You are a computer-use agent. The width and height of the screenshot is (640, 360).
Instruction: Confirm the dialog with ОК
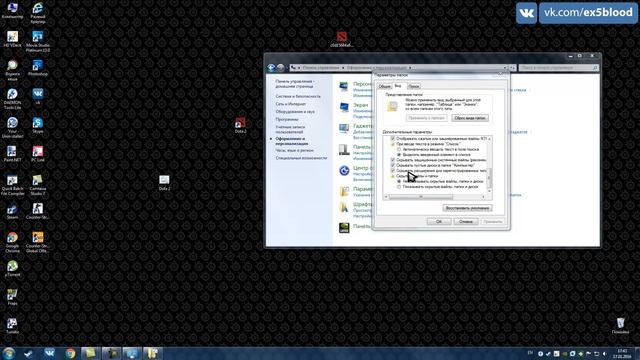439,221
